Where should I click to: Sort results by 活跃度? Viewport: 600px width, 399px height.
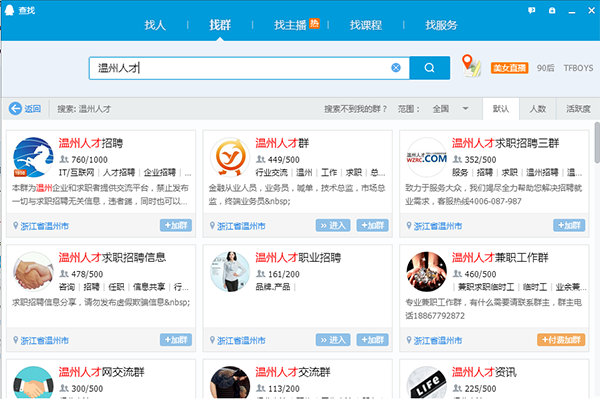click(x=578, y=109)
